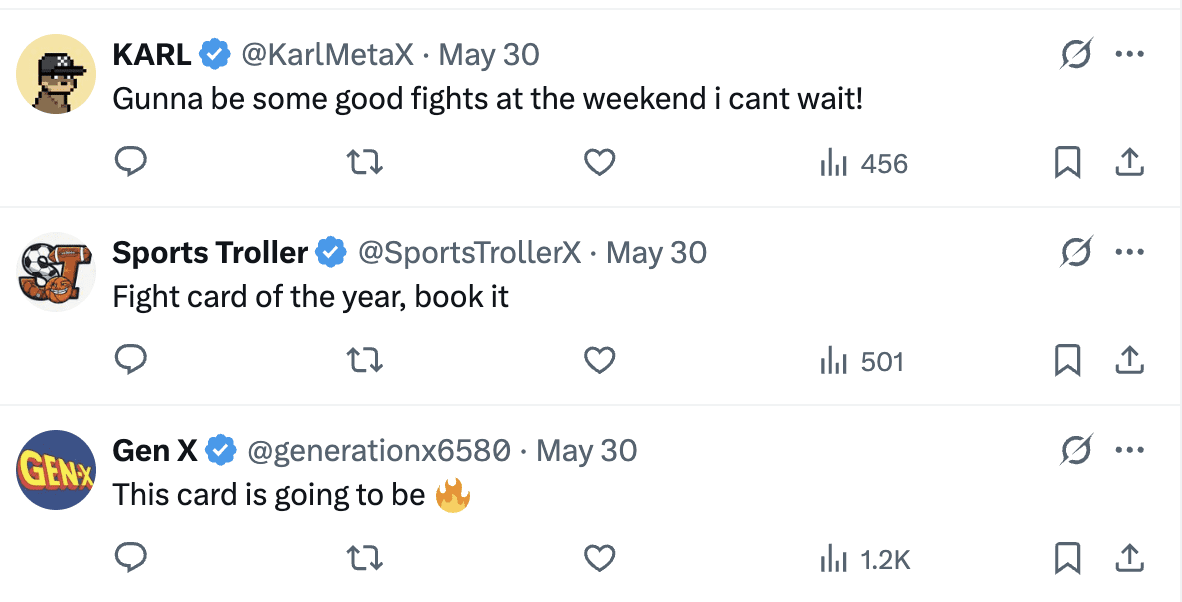Open the @SportsTrollerX handle link
The width and height of the screenshot is (1182, 602).
[469, 252]
